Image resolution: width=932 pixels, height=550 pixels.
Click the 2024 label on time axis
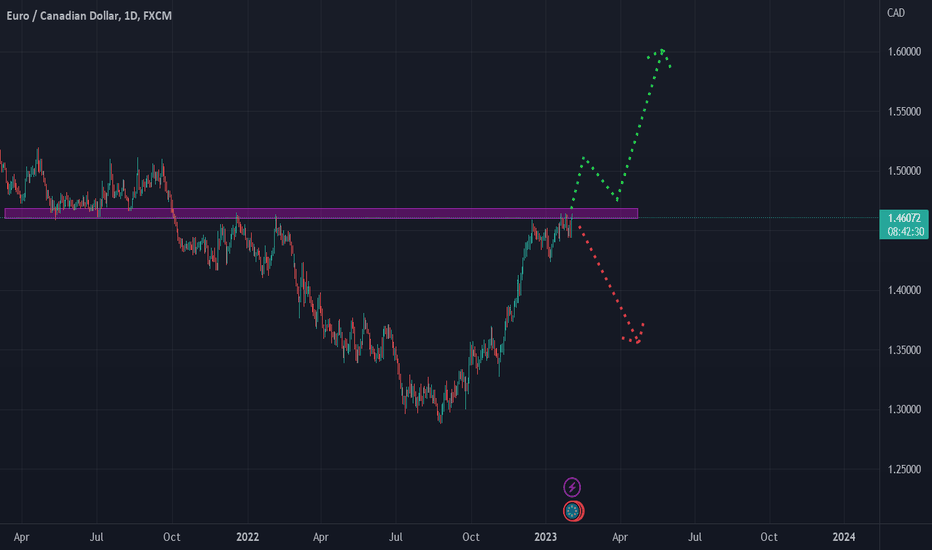(x=843, y=537)
